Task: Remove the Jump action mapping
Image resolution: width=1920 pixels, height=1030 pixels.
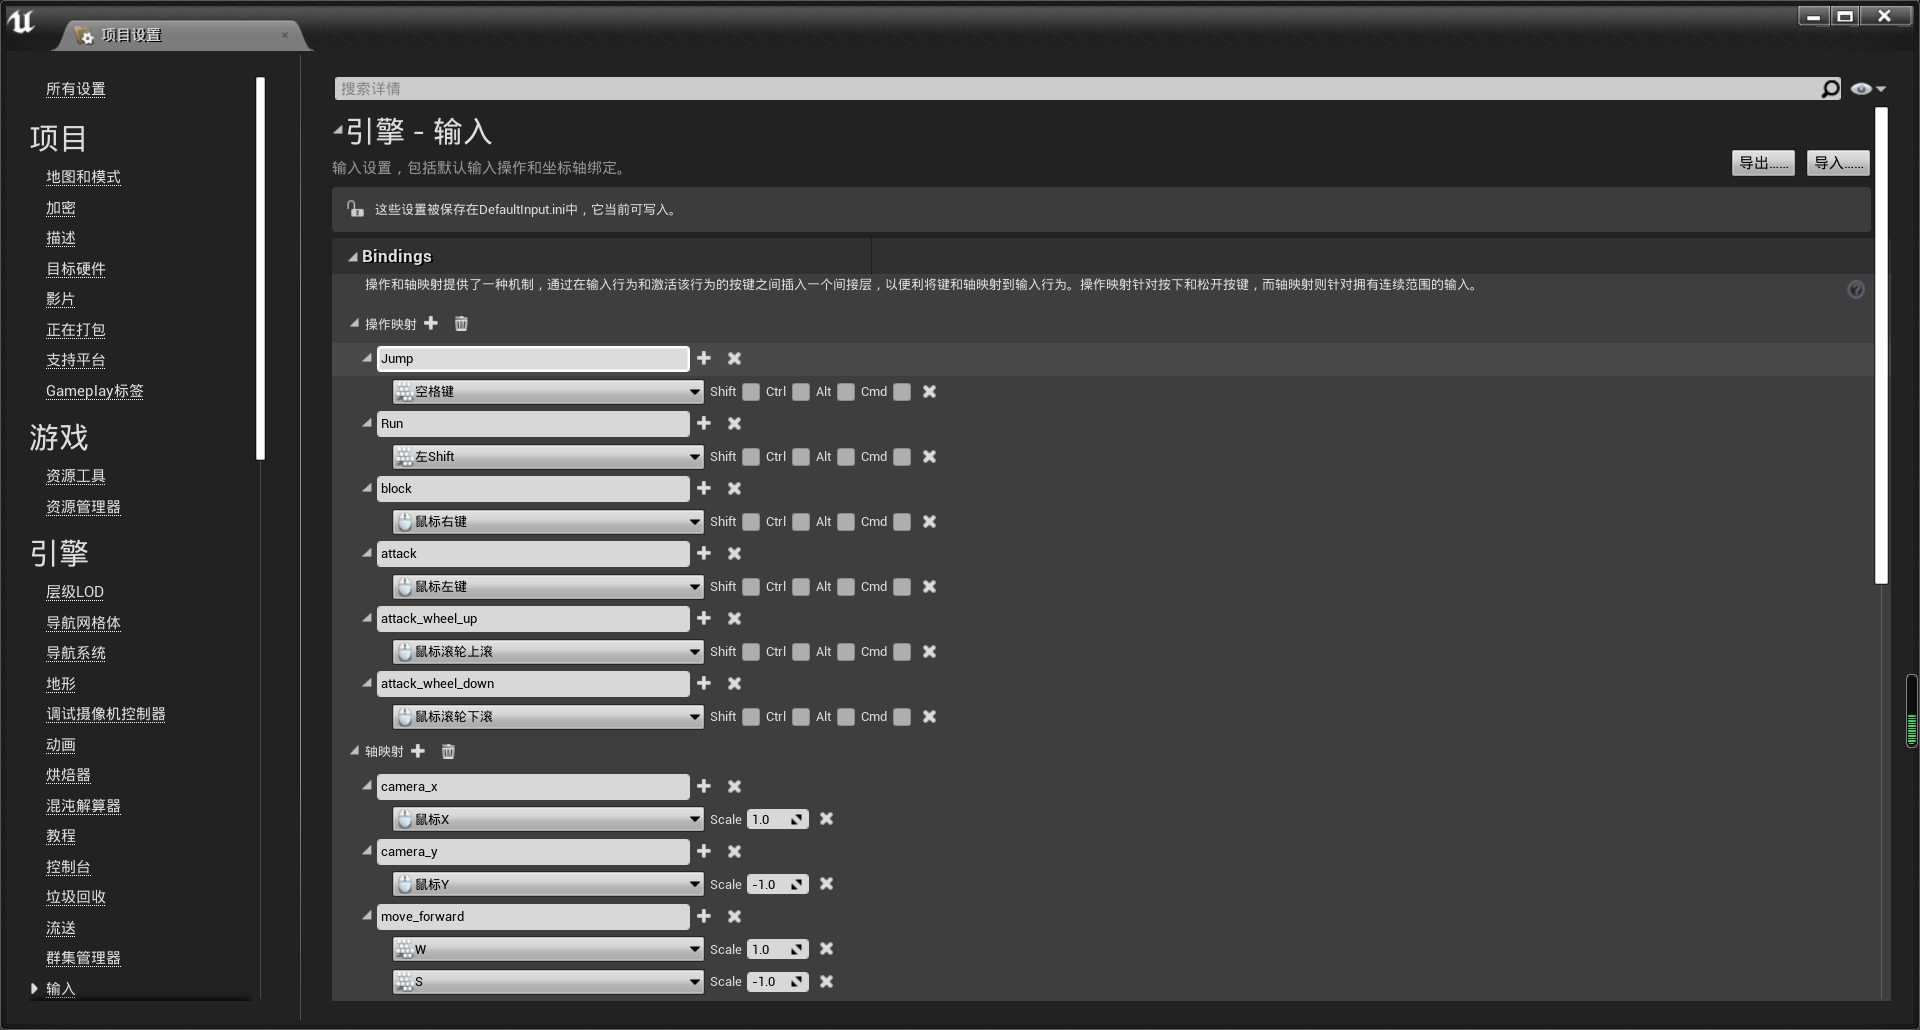Action: tap(734, 358)
